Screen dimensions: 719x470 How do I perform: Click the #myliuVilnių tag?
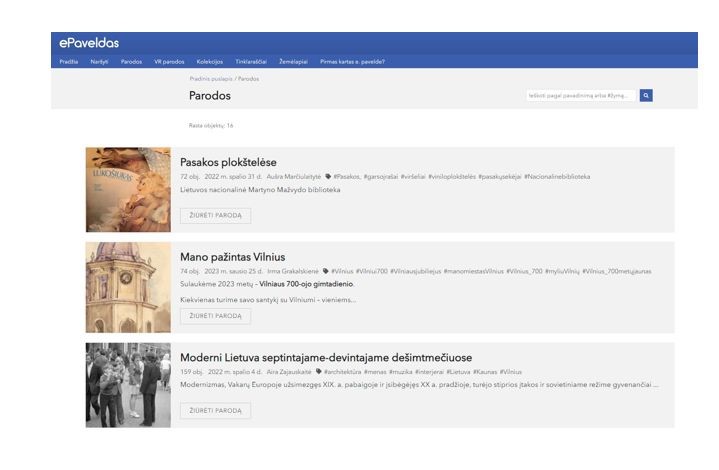[562, 271]
